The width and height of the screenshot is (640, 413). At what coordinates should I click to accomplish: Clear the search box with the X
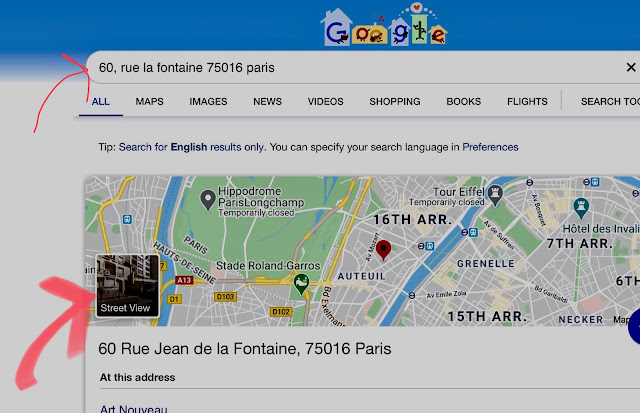631,67
